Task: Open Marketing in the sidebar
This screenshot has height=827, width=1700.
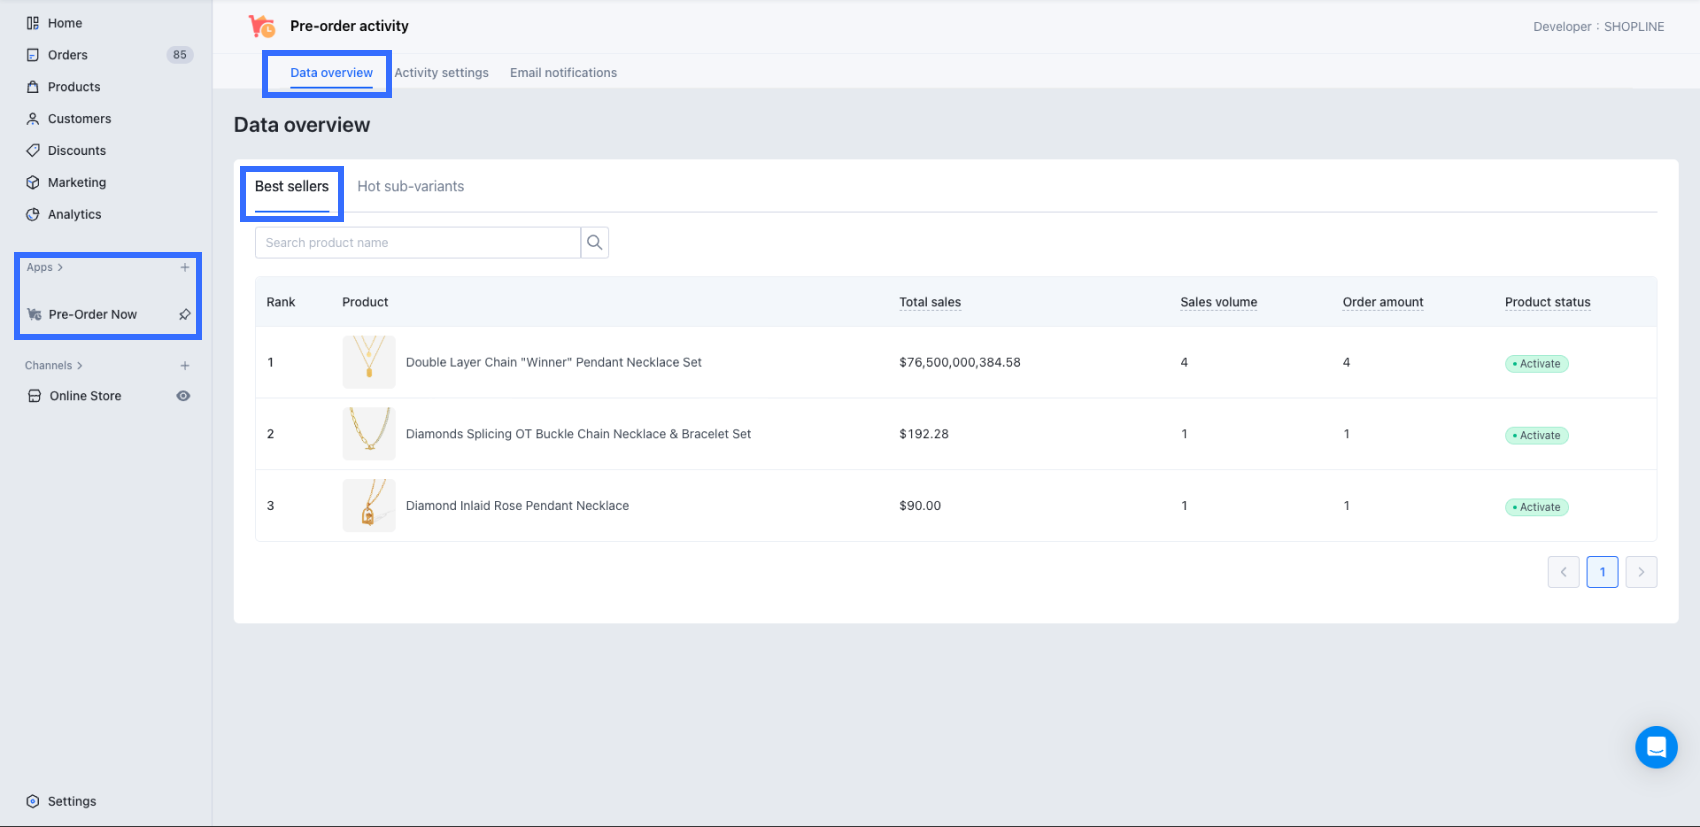Action: (x=76, y=182)
